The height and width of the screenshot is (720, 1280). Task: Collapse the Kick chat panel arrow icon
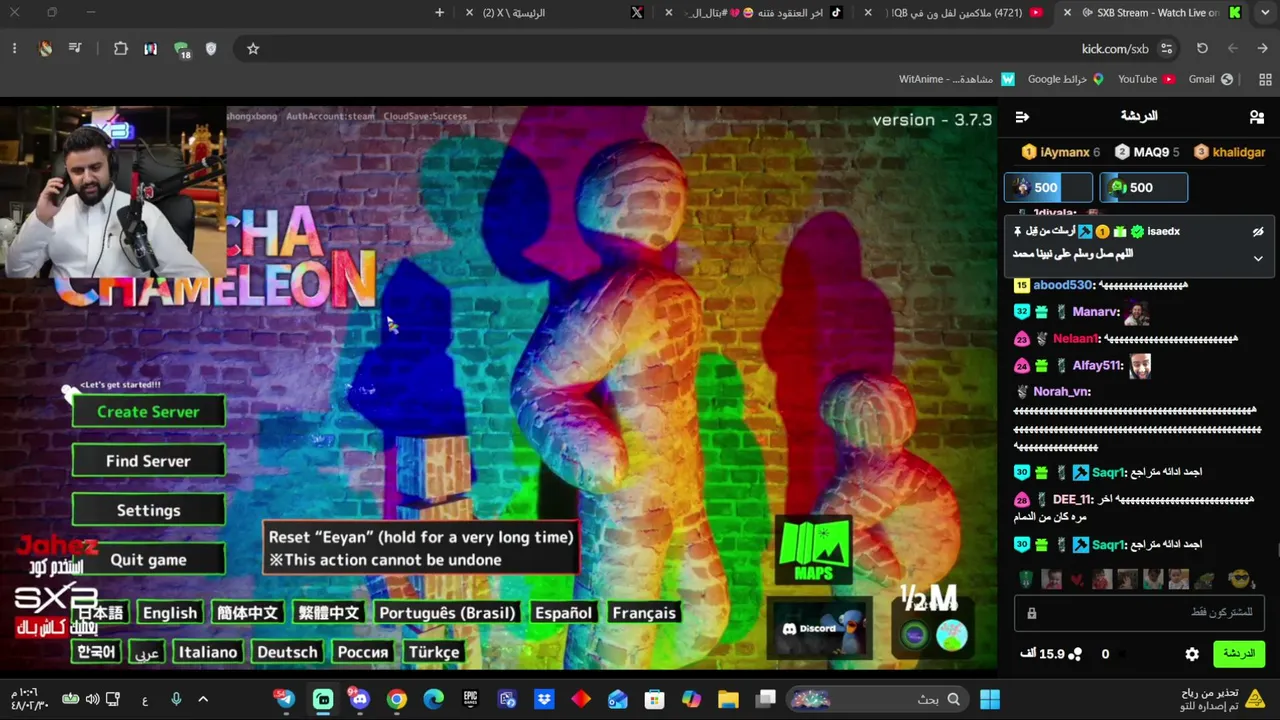[1022, 117]
